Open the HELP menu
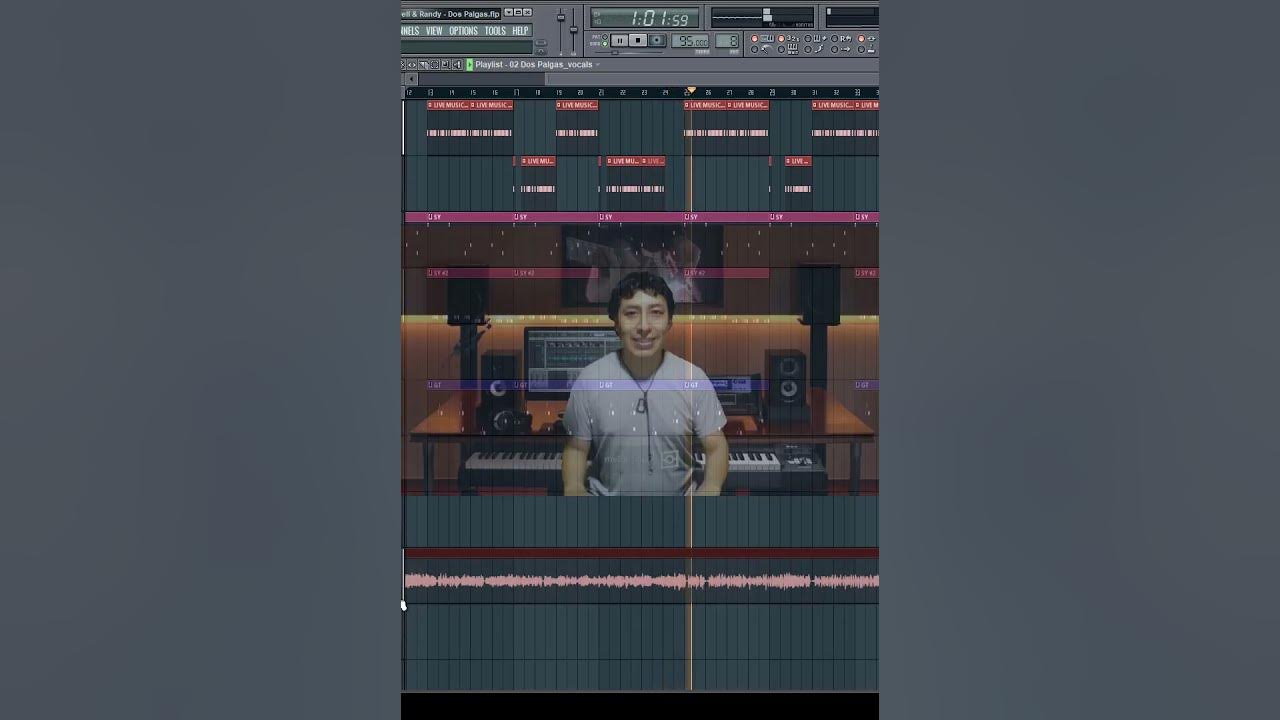Screen dimensions: 1280x720 pyautogui.click(x=520, y=31)
